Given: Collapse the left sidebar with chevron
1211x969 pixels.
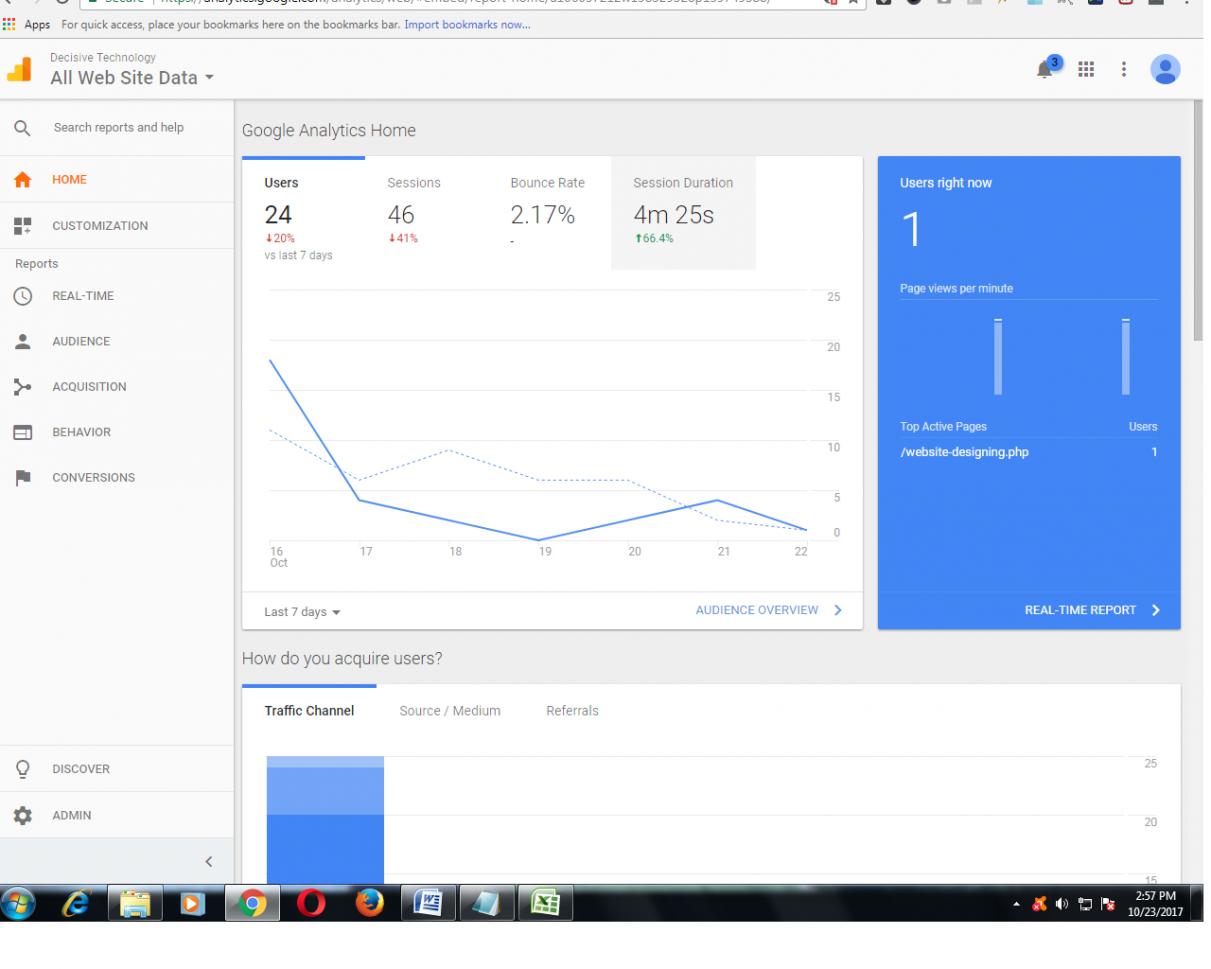Looking at the screenshot, I should 208,861.
